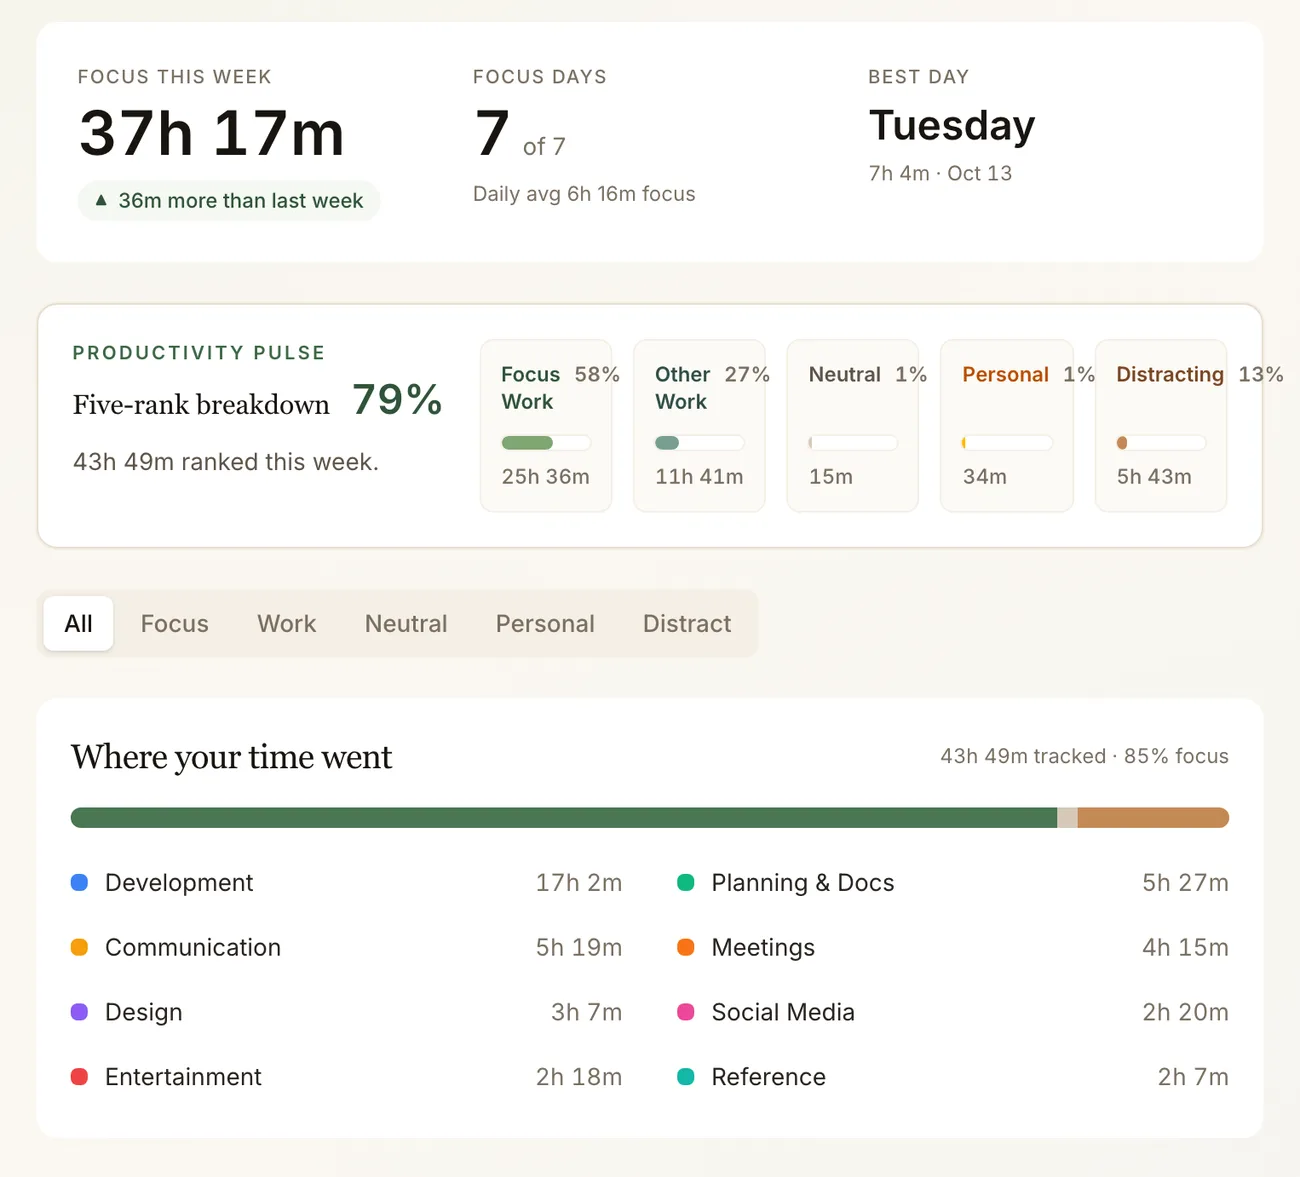Click the Other Work progress bar
Image resolution: width=1300 pixels, height=1177 pixels.
tap(699, 443)
